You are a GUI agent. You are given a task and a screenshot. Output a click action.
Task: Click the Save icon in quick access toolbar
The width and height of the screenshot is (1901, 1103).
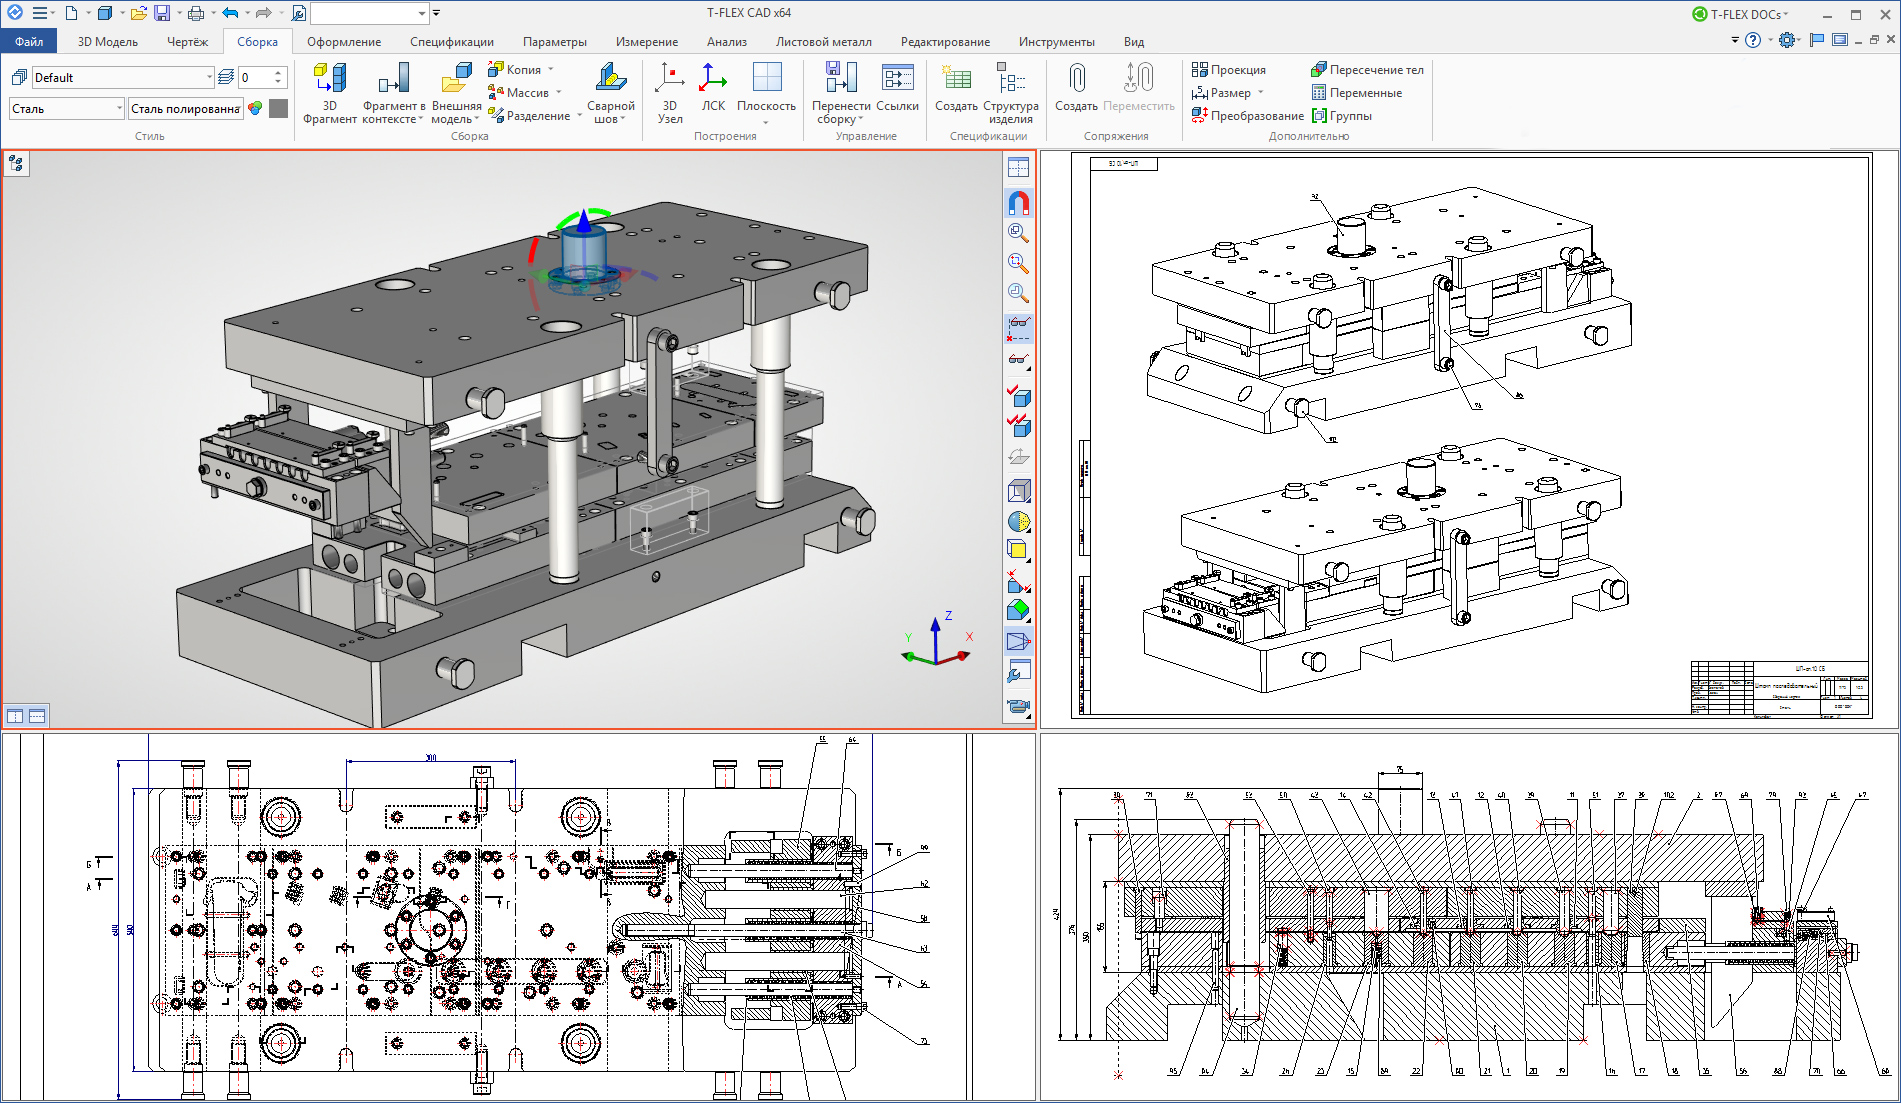[161, 13]
